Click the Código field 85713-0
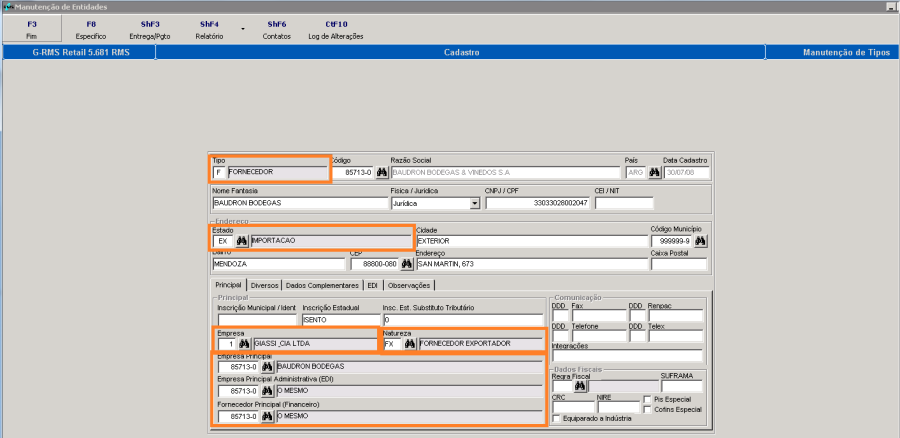The height and width of the screenshot is (438, 900). coord(353,172)
